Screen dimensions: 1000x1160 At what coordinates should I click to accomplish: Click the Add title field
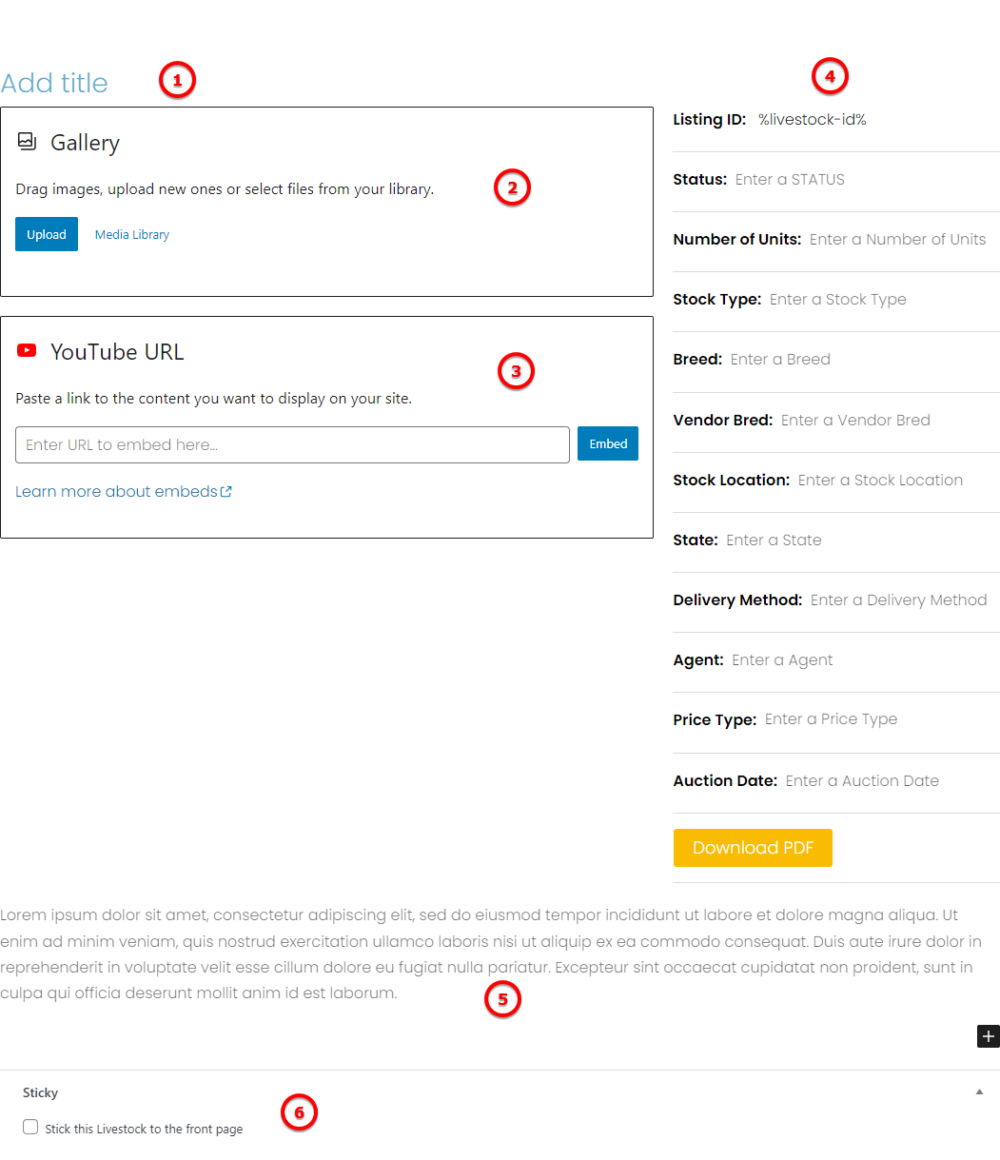coord(55,83)
